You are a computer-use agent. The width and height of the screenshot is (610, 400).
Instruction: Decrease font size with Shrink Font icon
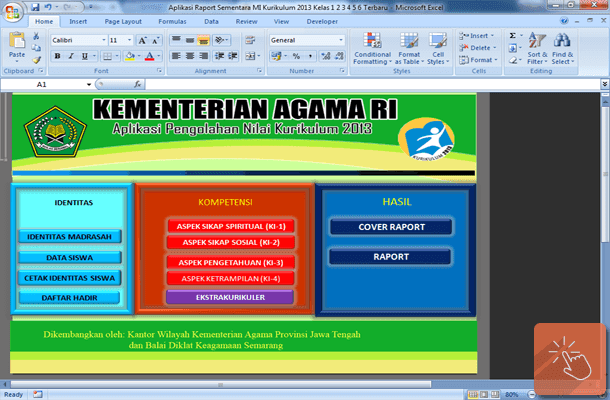click(x=155, y=40)
